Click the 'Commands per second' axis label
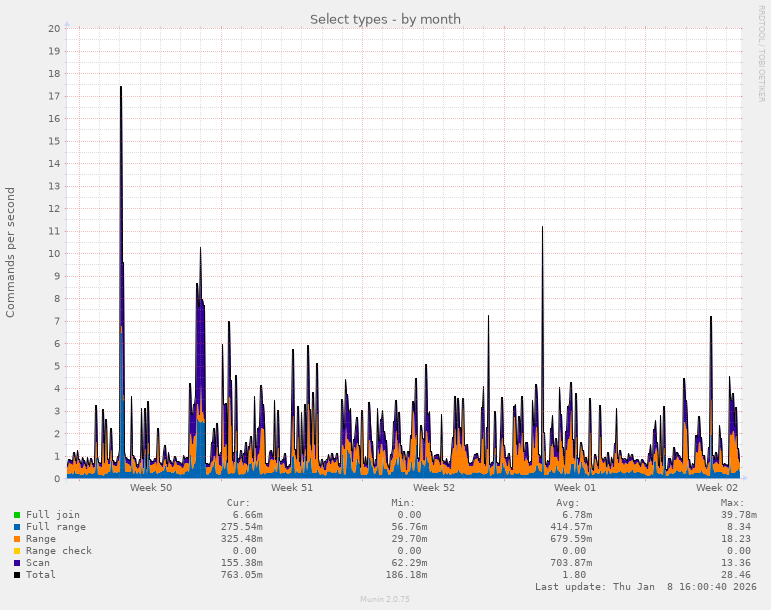The image size is (771, 610). pyautogui.click(x=11, y=252)
